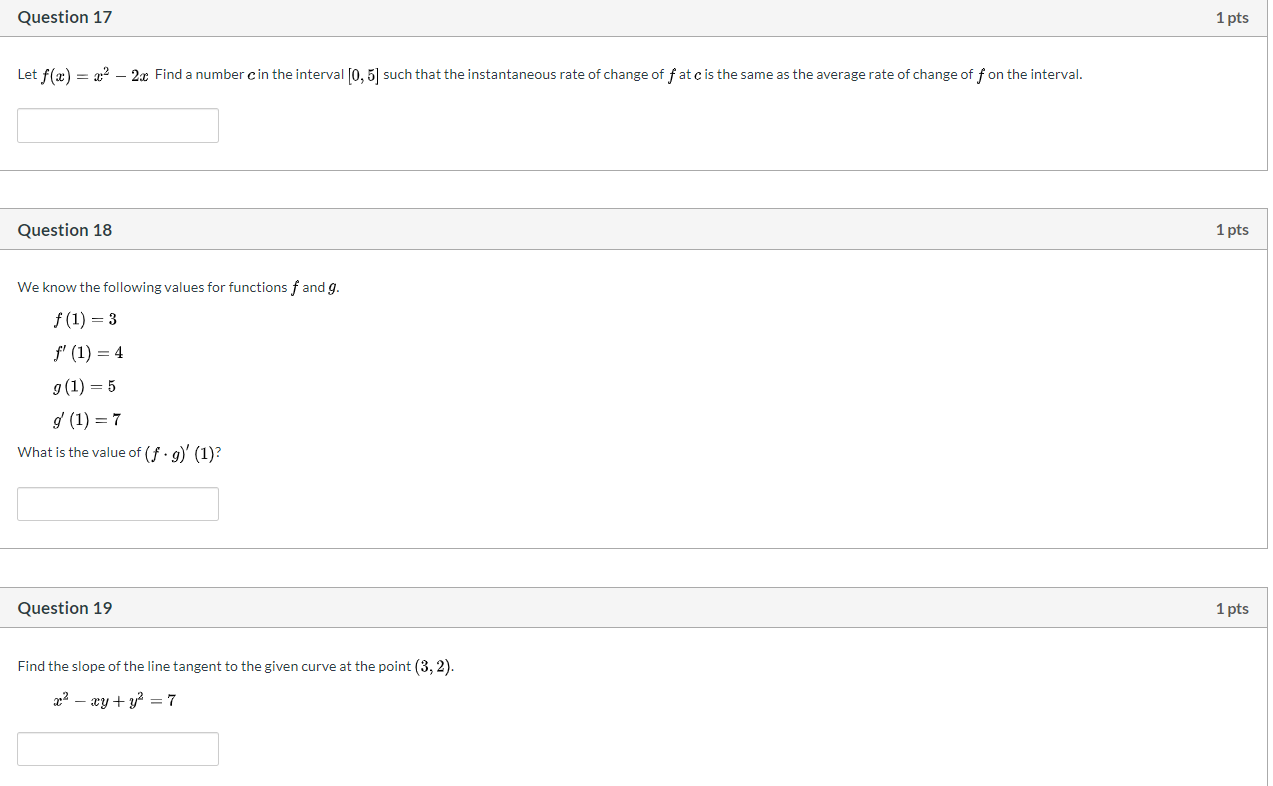Screen dimensions: 1273x786
Task: Click the curve equation x² − xy + y² = 7
Action: 115,700
